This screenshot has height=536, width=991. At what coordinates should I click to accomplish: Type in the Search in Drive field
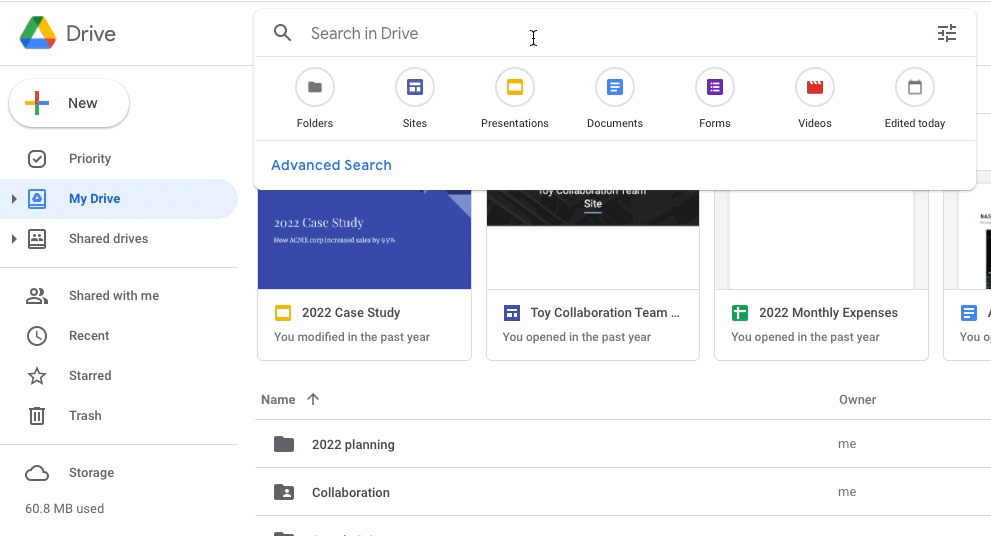(600, 33)
